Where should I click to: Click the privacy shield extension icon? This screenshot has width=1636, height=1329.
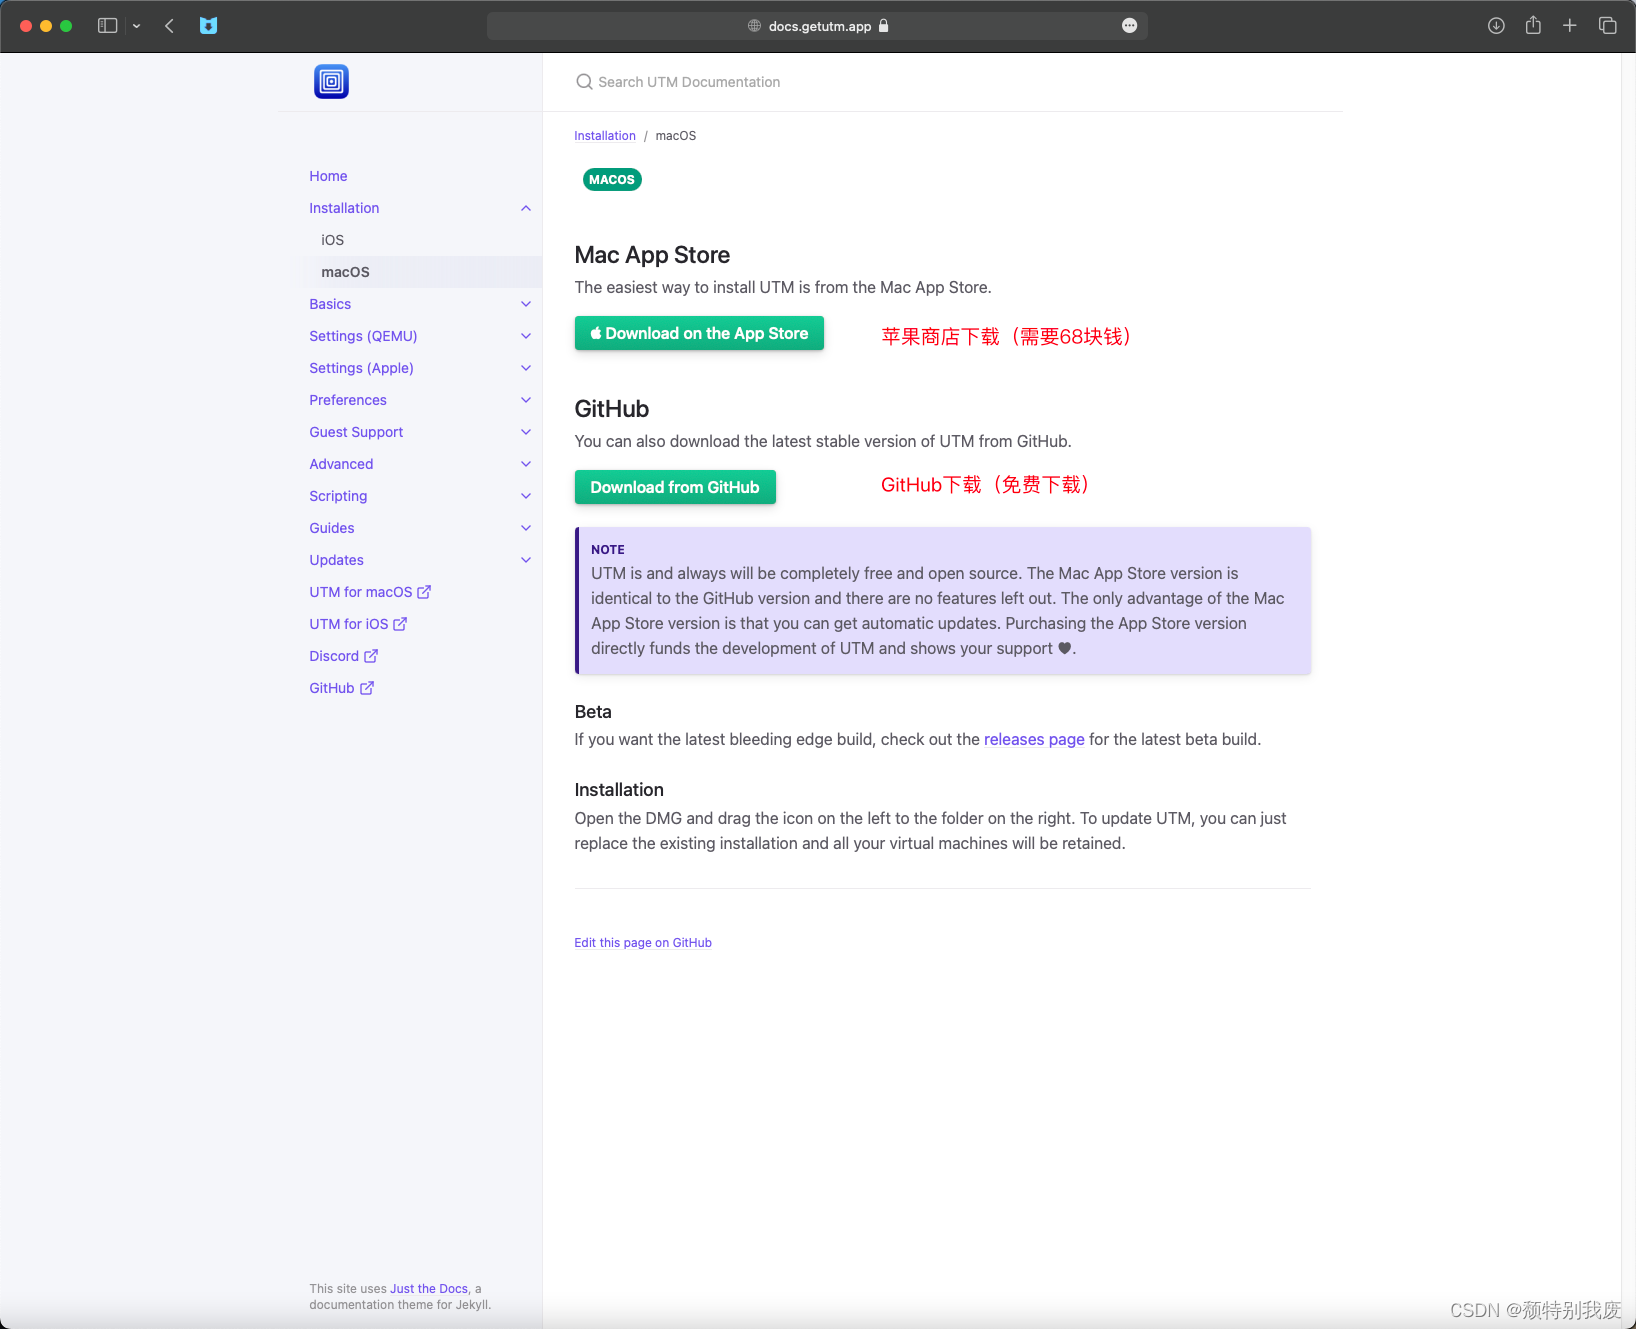pyautogui.click(x=208, y=26)
